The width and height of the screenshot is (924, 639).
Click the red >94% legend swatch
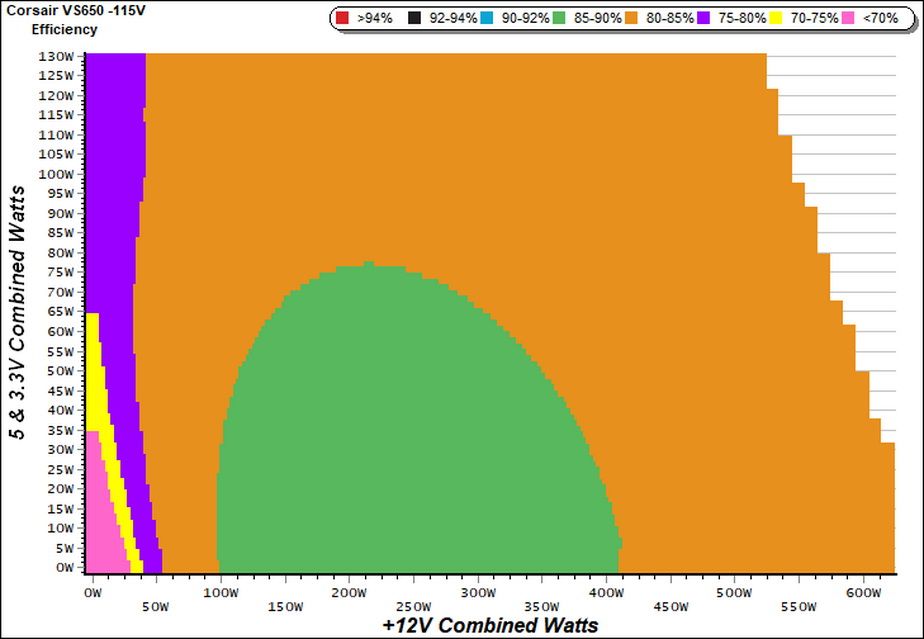tap(342, 18)
